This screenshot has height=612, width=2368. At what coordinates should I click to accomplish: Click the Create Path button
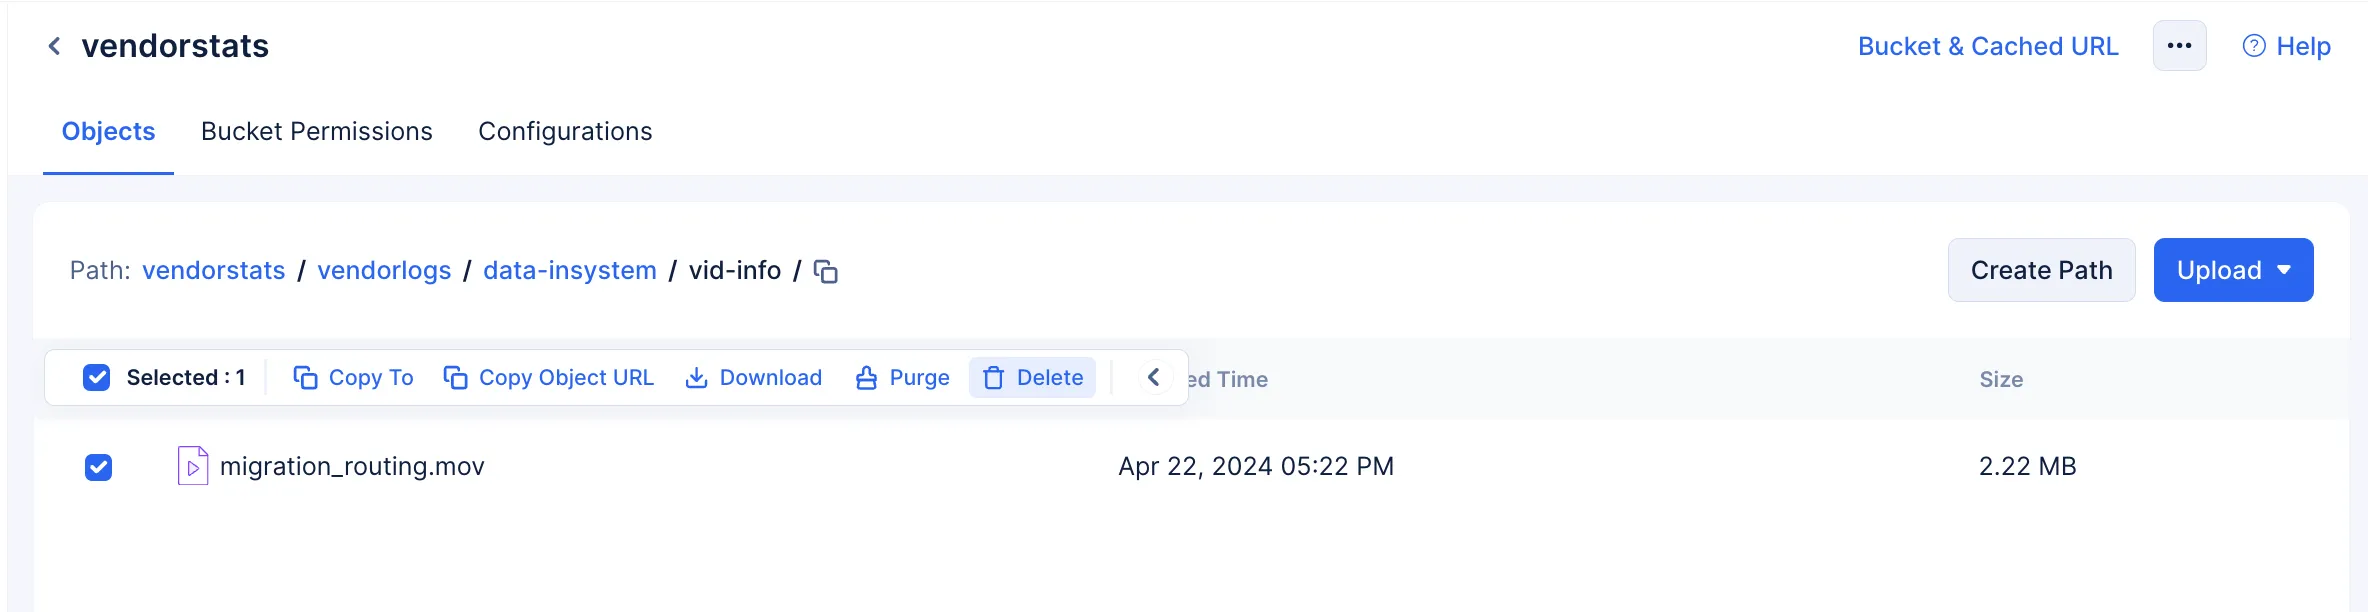pos(2041,270)
